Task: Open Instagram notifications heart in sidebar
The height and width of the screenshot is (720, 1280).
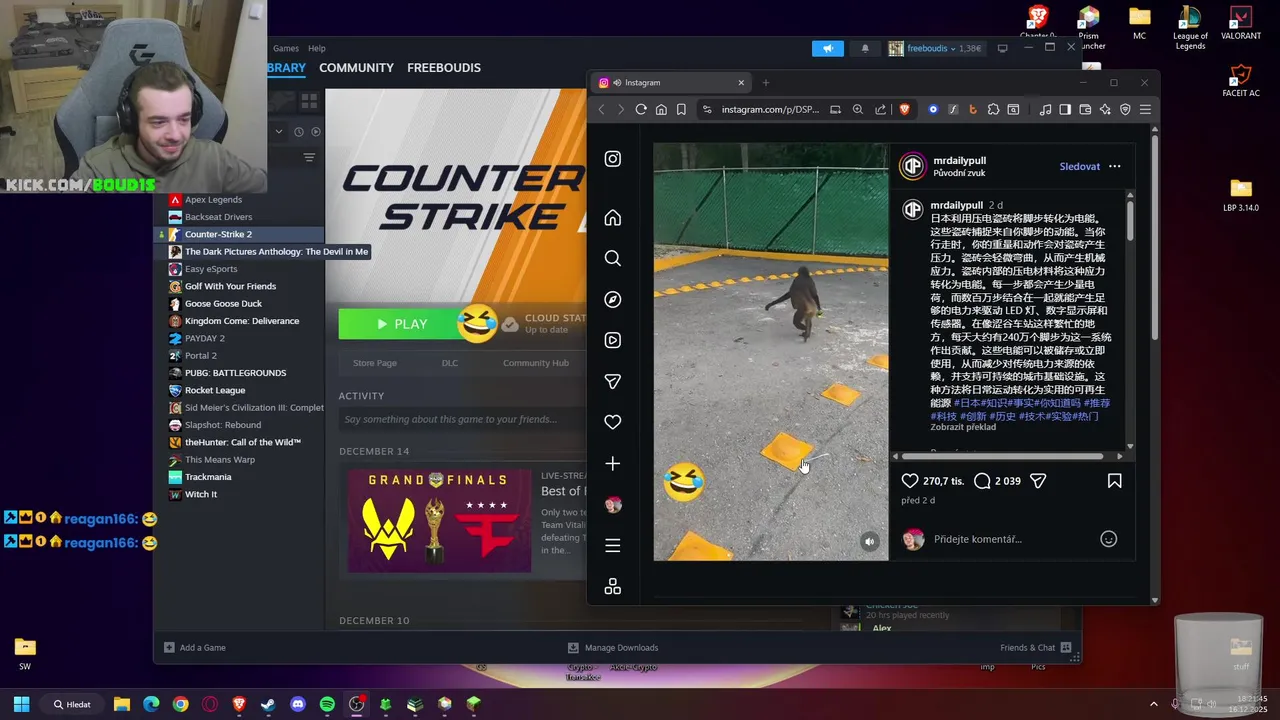Action: click(x=613, y=422)
